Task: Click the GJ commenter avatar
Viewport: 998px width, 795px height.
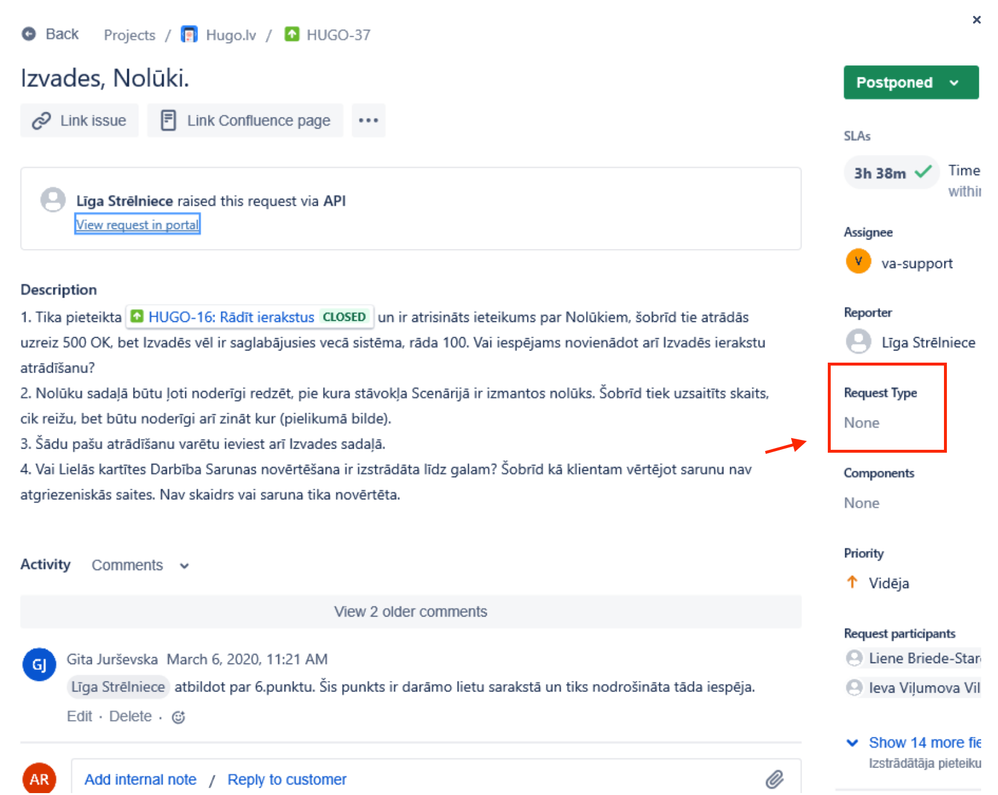Action: pyautogui.click(x=39, y=665)
